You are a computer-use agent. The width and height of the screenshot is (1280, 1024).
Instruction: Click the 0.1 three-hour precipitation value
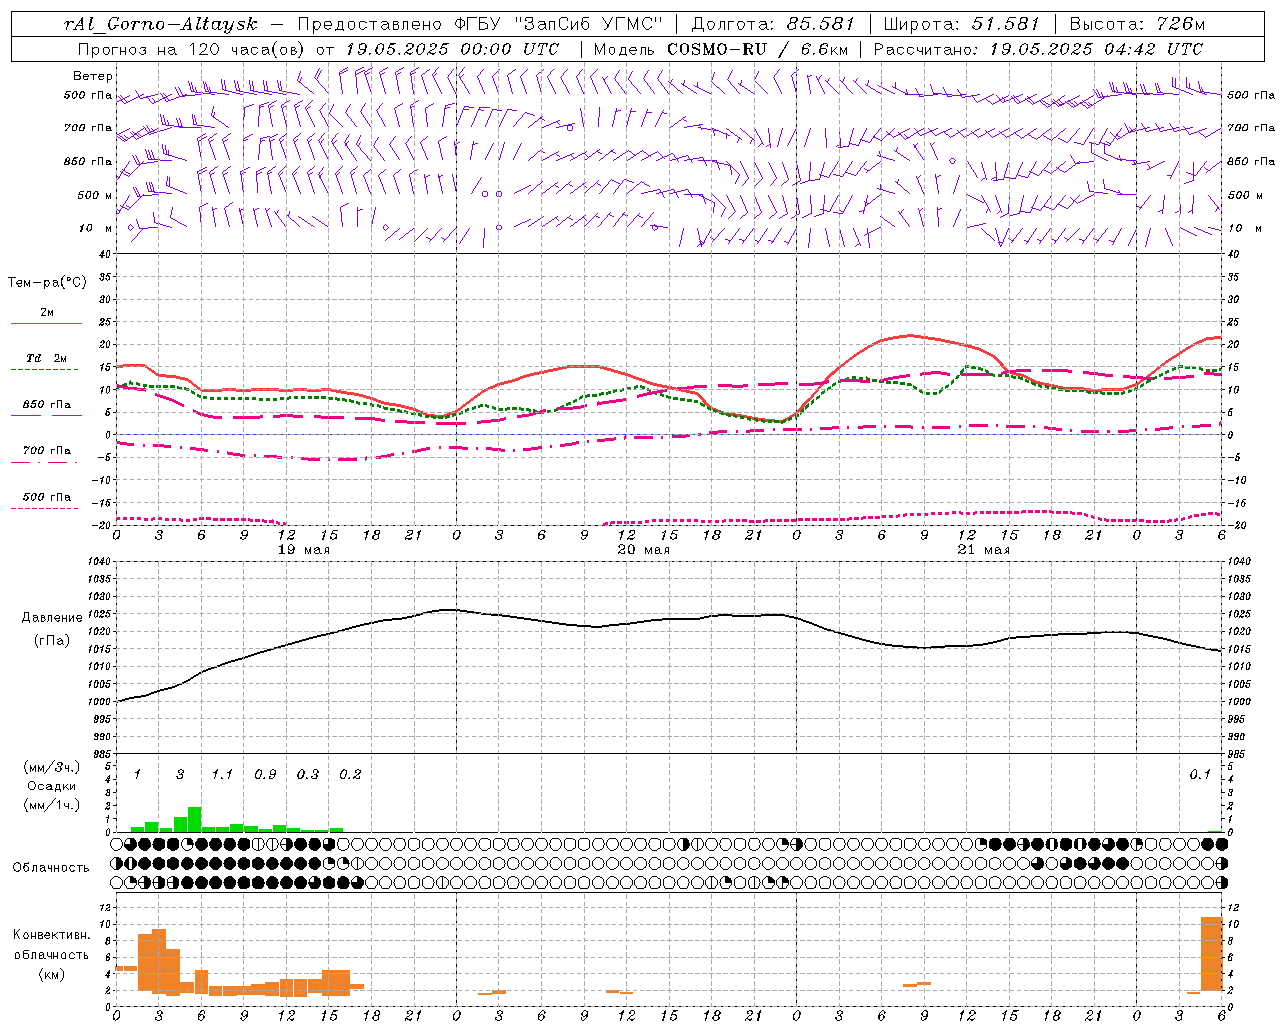[1200, 775]
